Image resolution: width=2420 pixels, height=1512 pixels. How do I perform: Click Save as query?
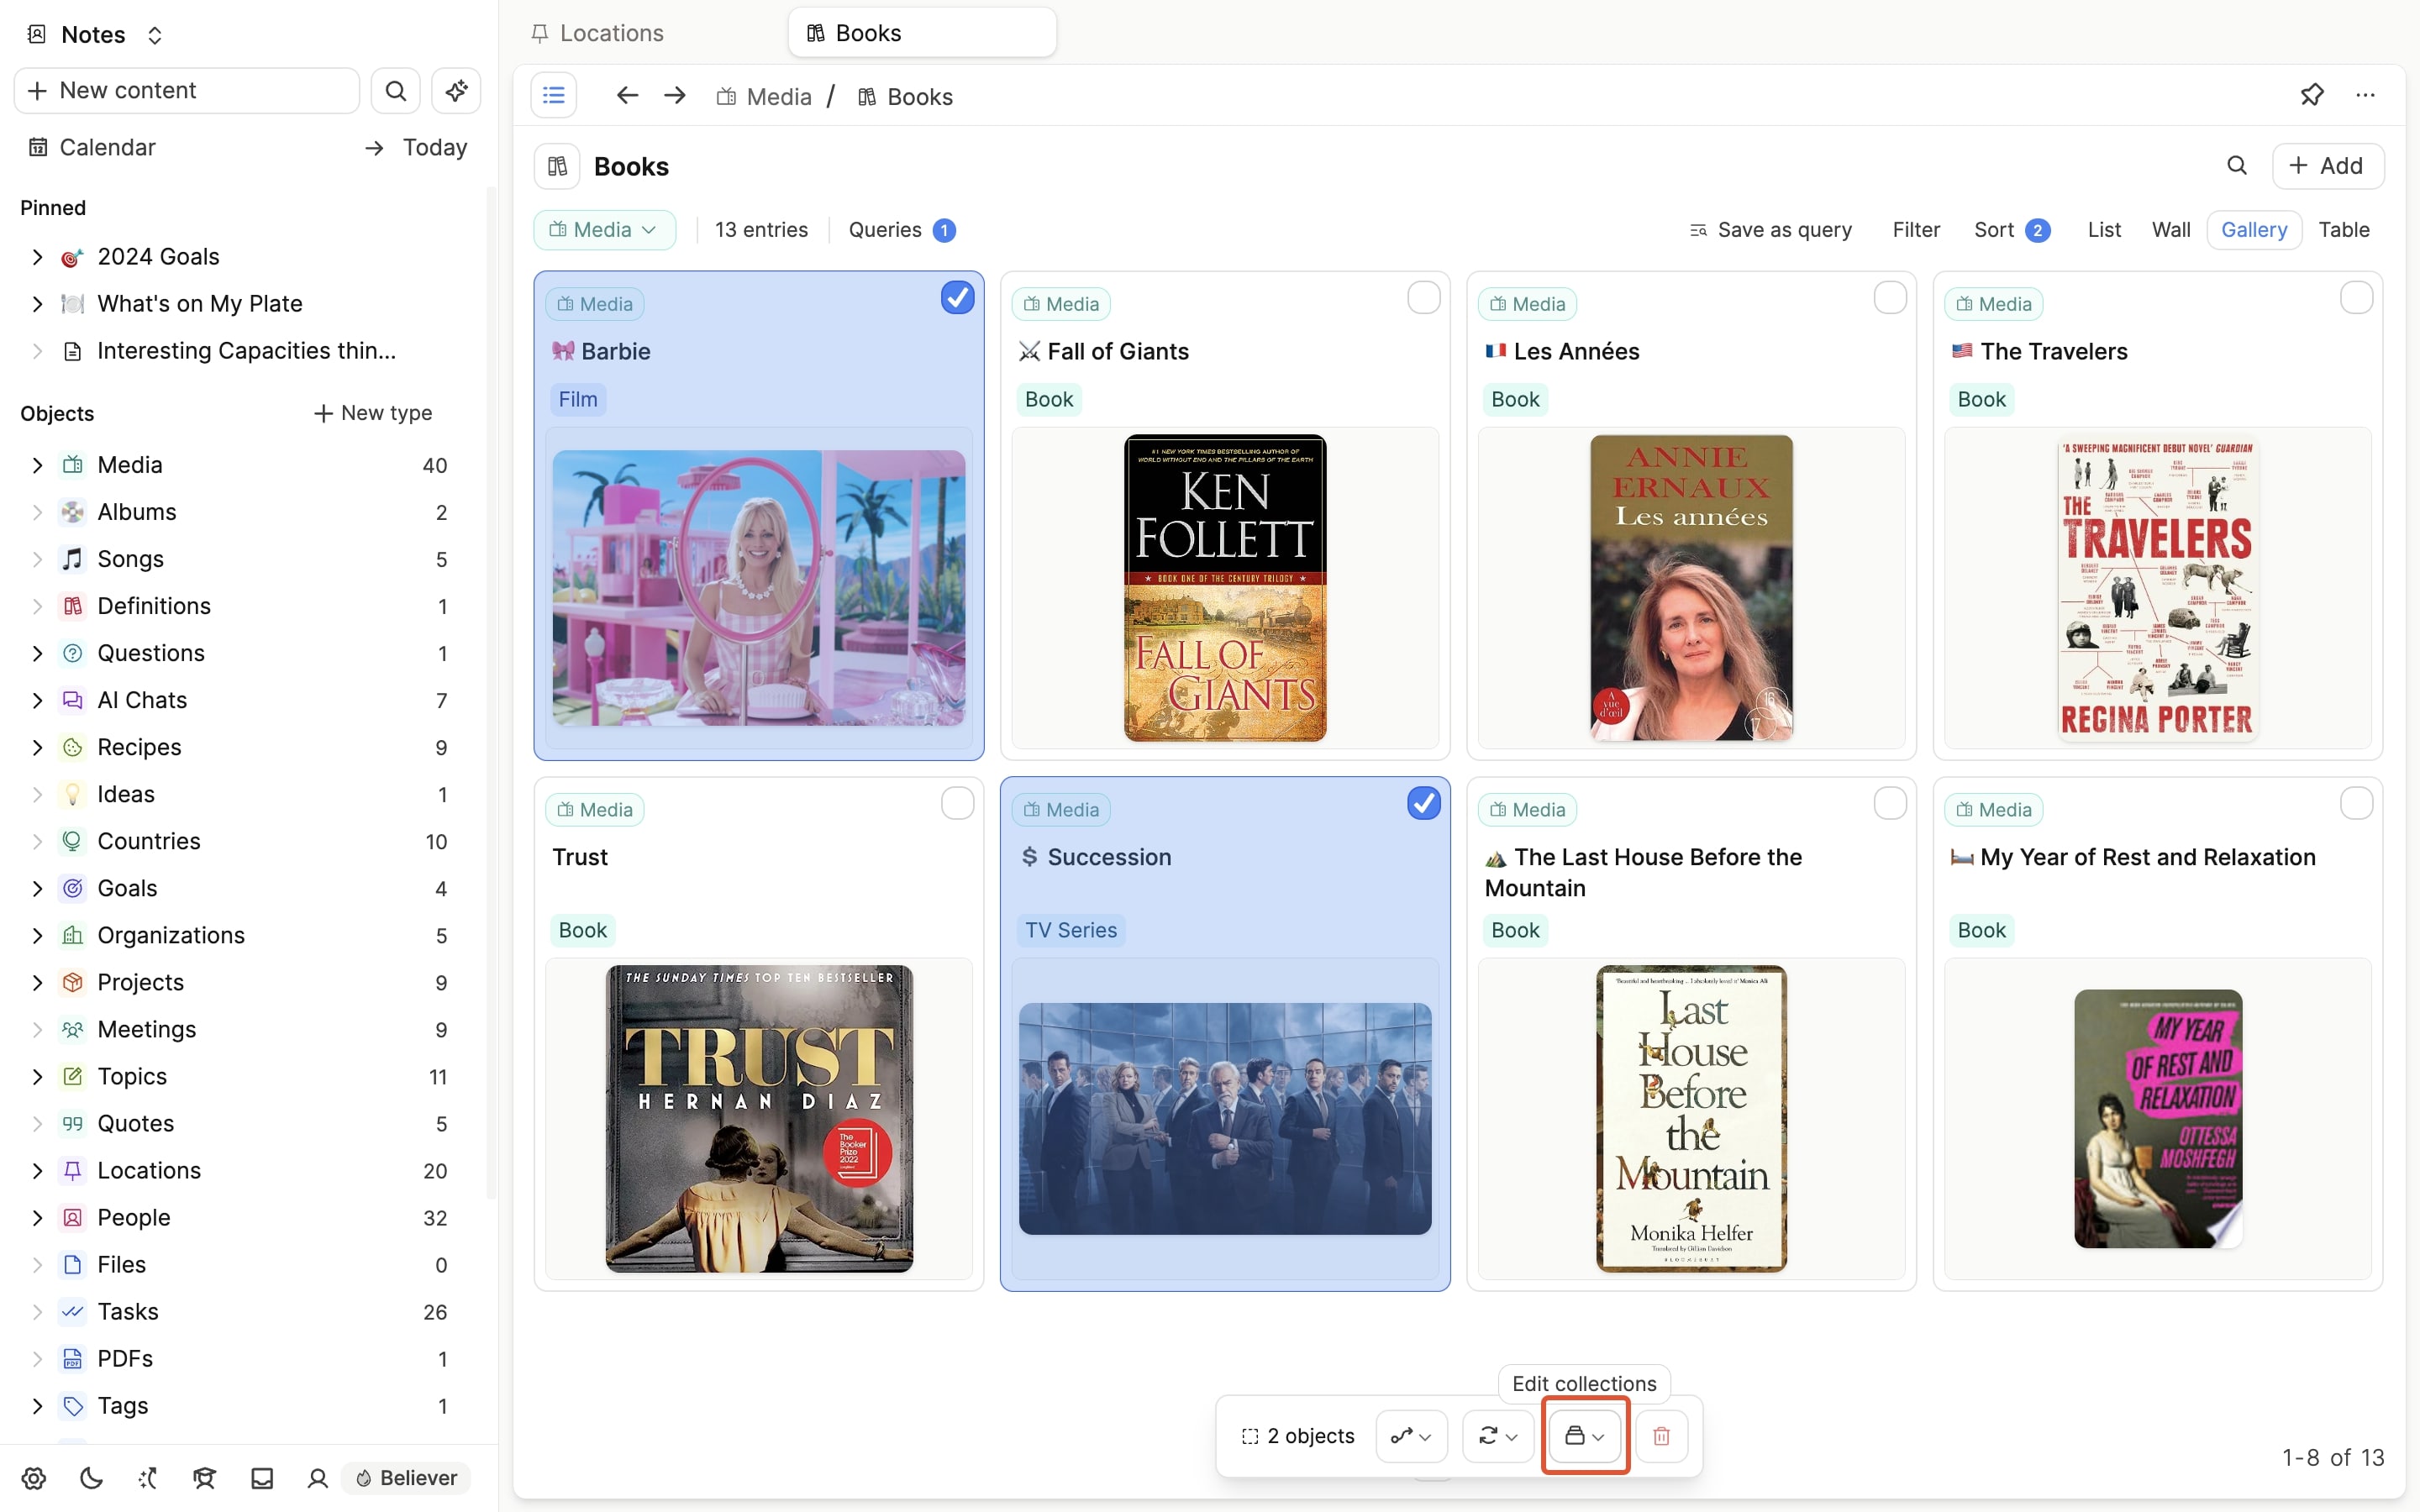point(1770,230)
